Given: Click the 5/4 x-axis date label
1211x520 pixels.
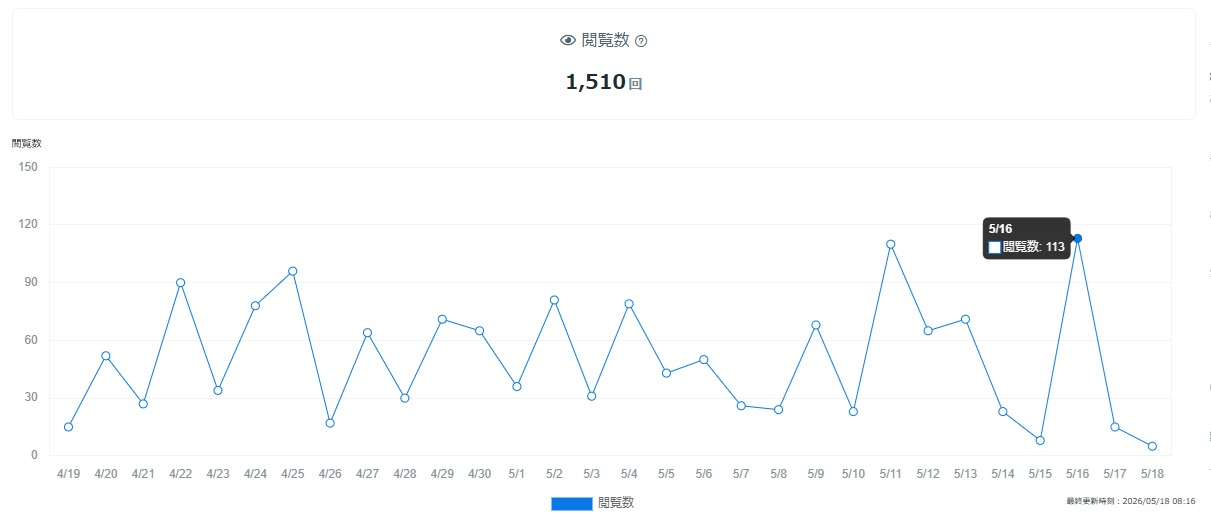Looking at the screenshot, I should [629, 474].
